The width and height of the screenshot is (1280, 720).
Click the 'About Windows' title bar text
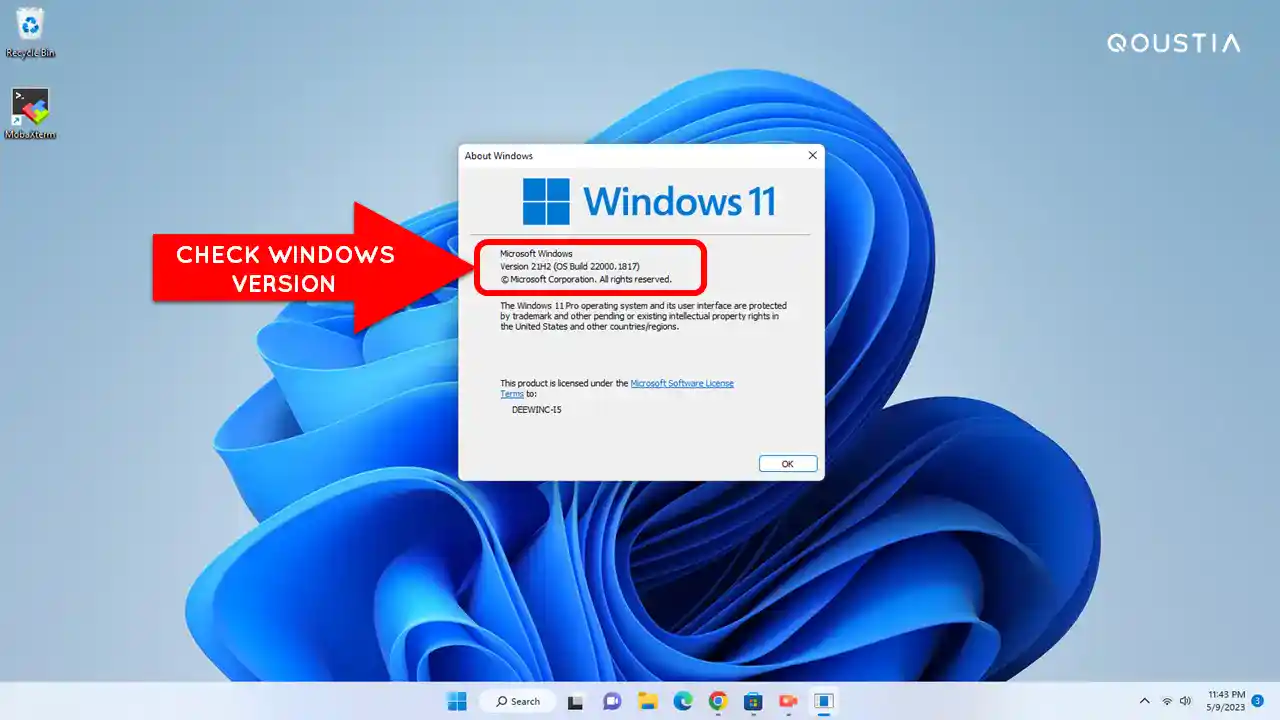(x=499, y=156)
